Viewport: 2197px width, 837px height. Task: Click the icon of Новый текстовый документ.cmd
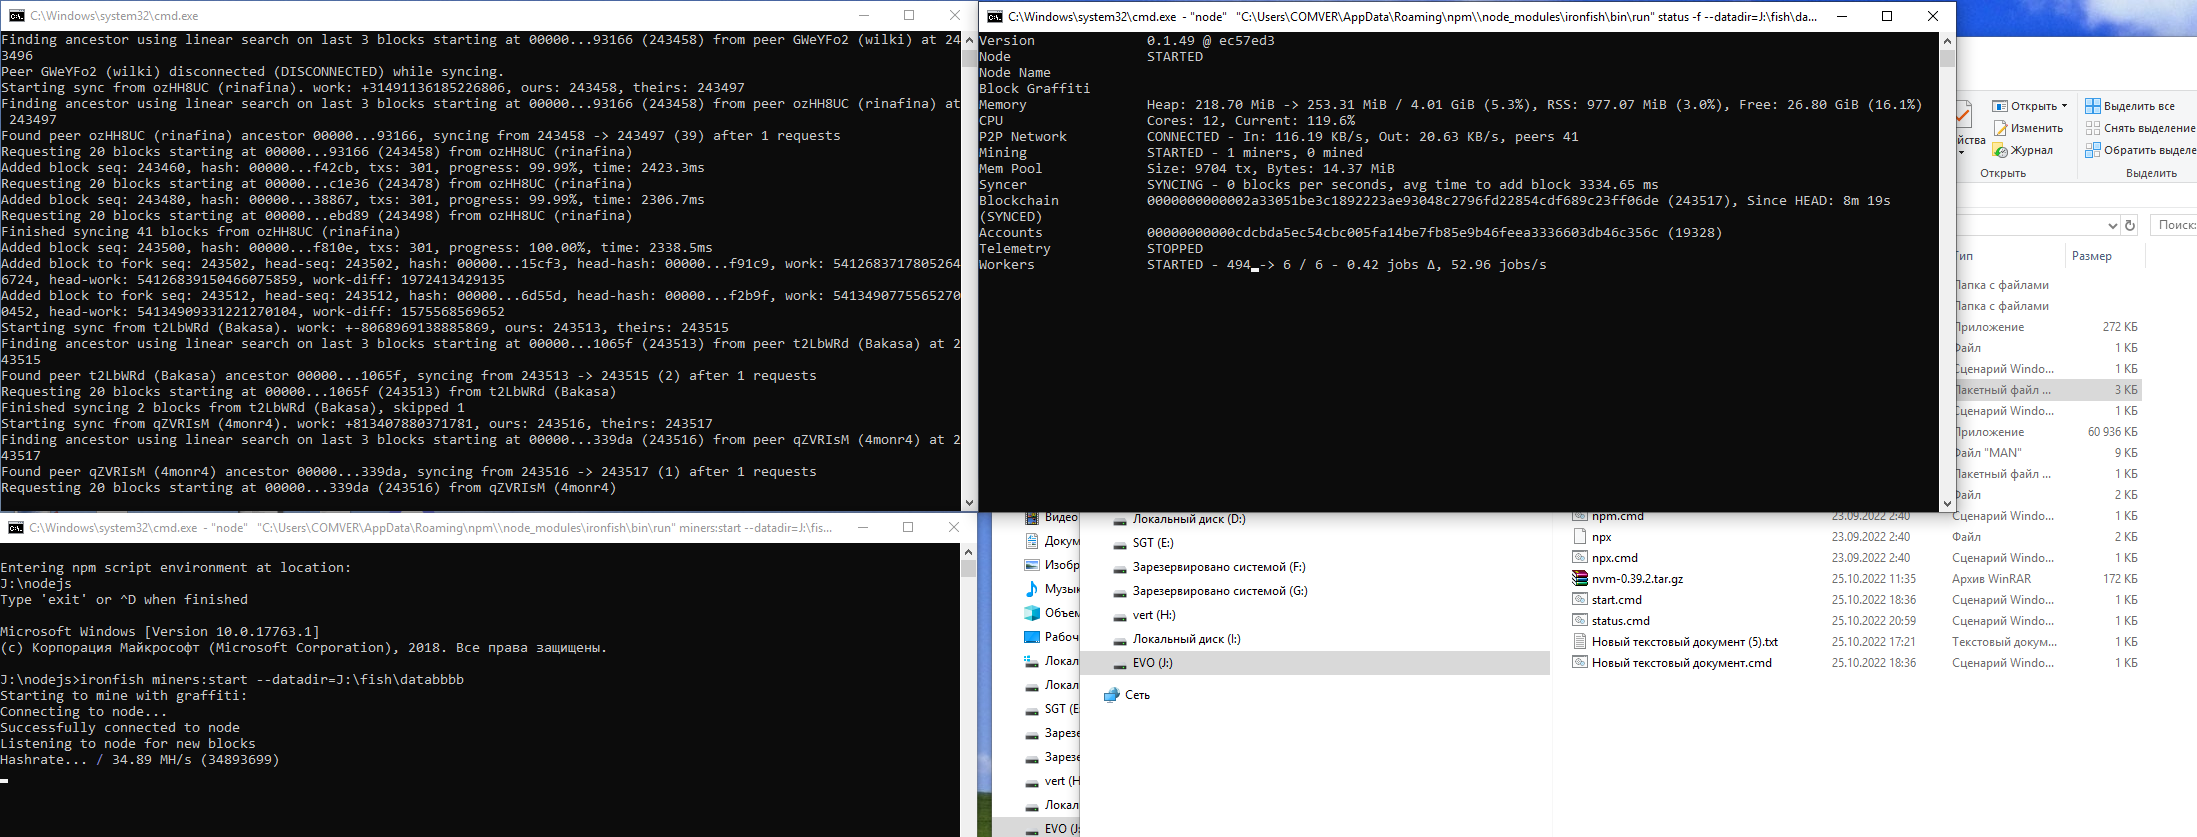[1580, 663]
